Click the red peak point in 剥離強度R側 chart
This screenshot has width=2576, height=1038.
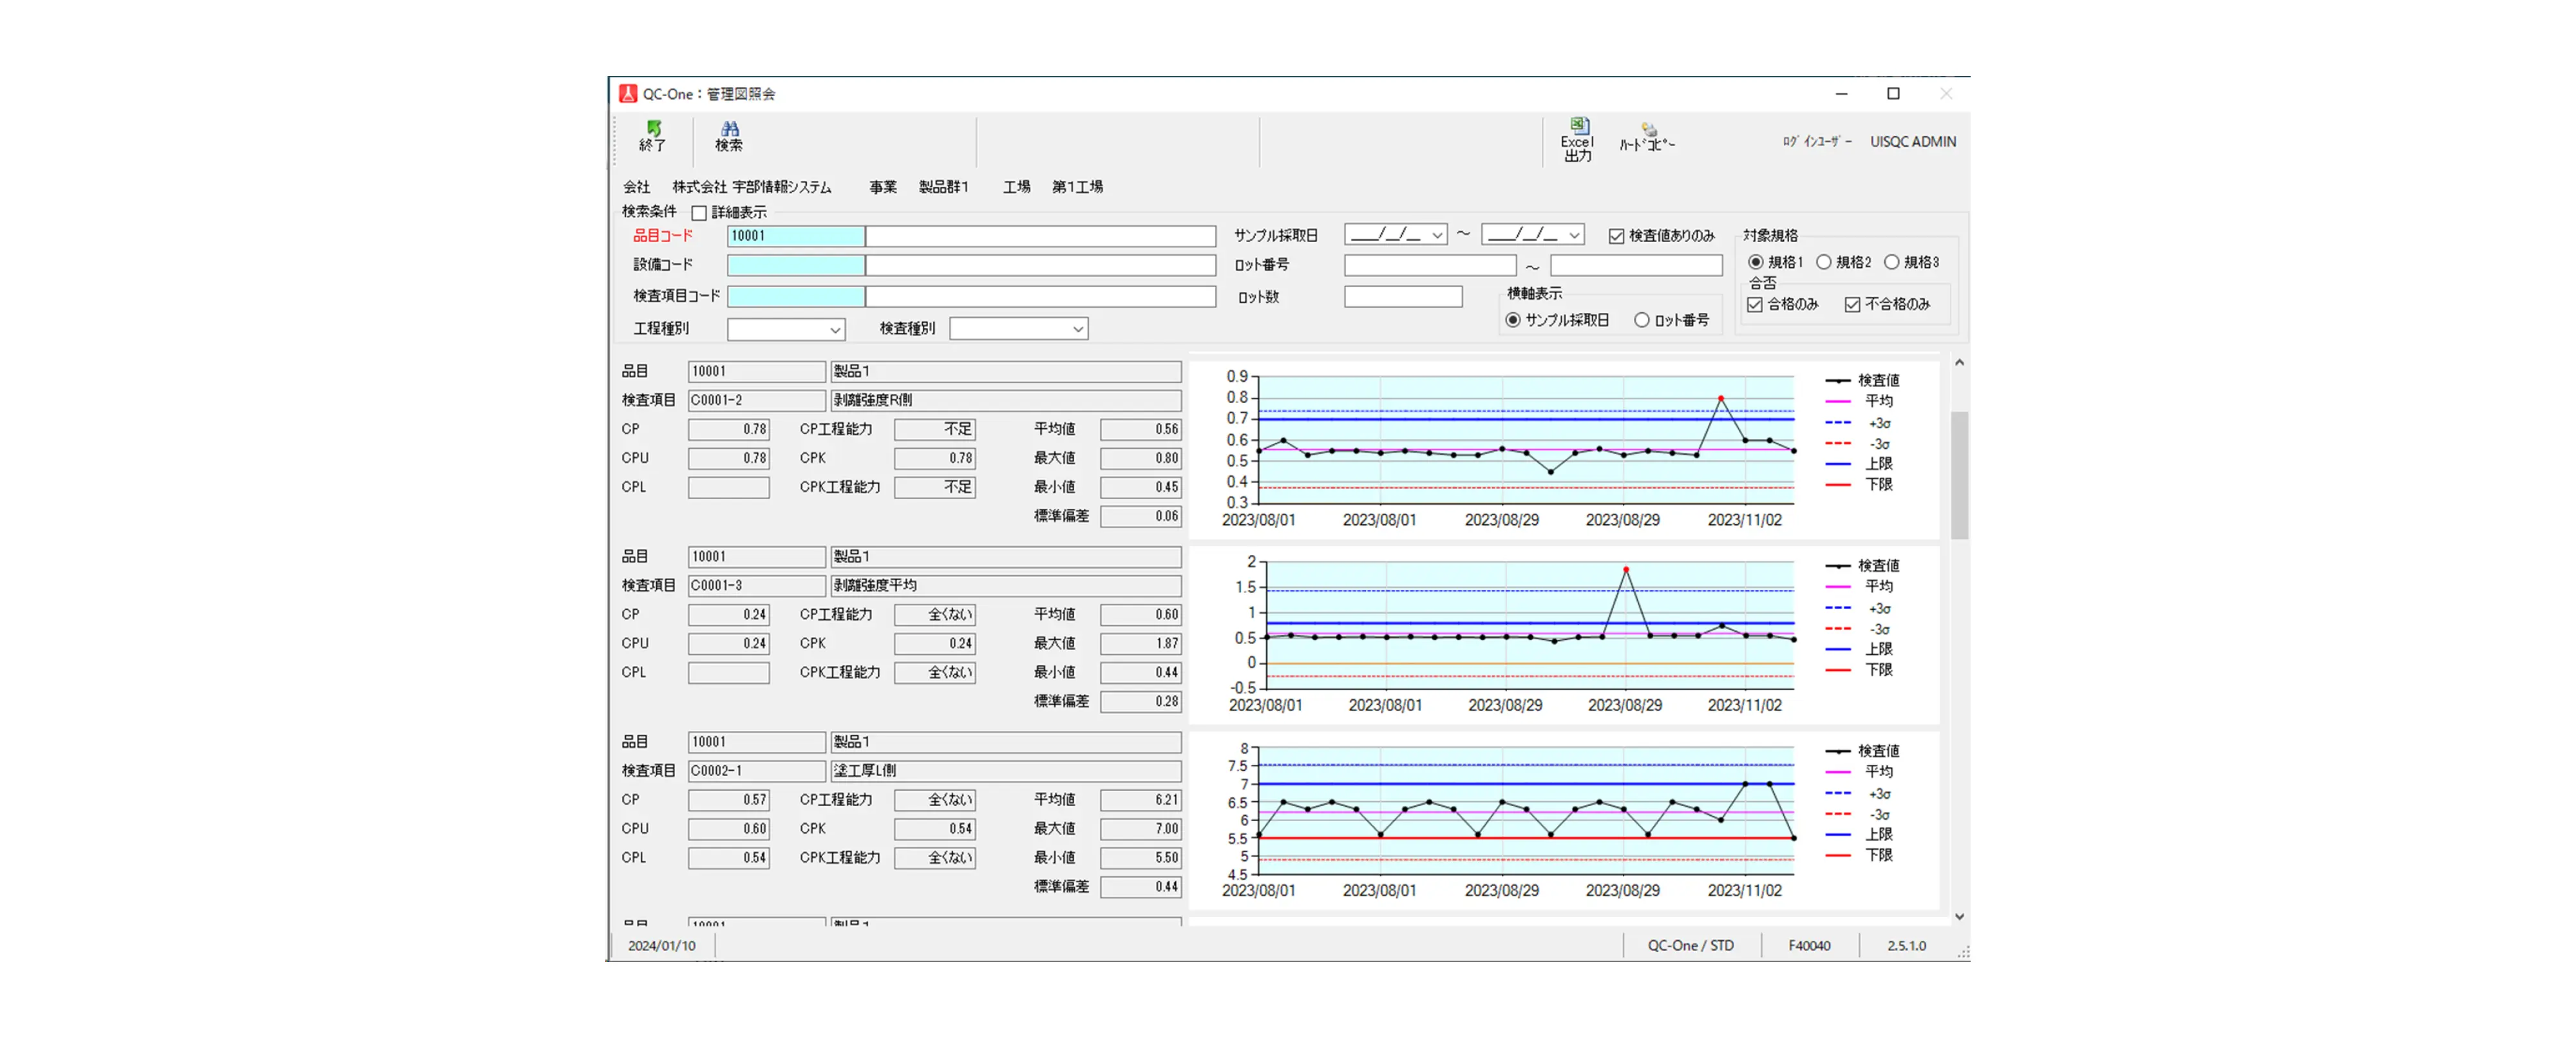pyautogui.click(x=1721, y=398)
